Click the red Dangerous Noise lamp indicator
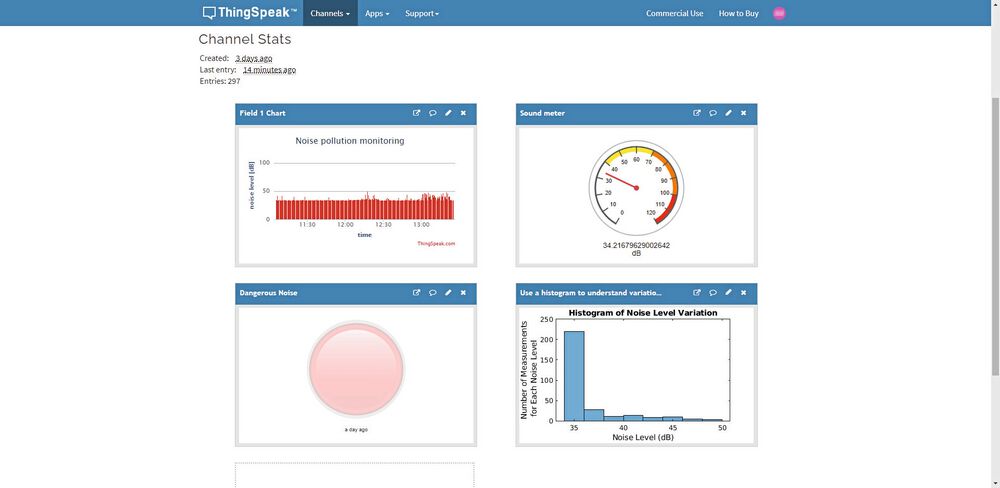This screenshot has width=1000, height=488. click(x=356, y=366)
